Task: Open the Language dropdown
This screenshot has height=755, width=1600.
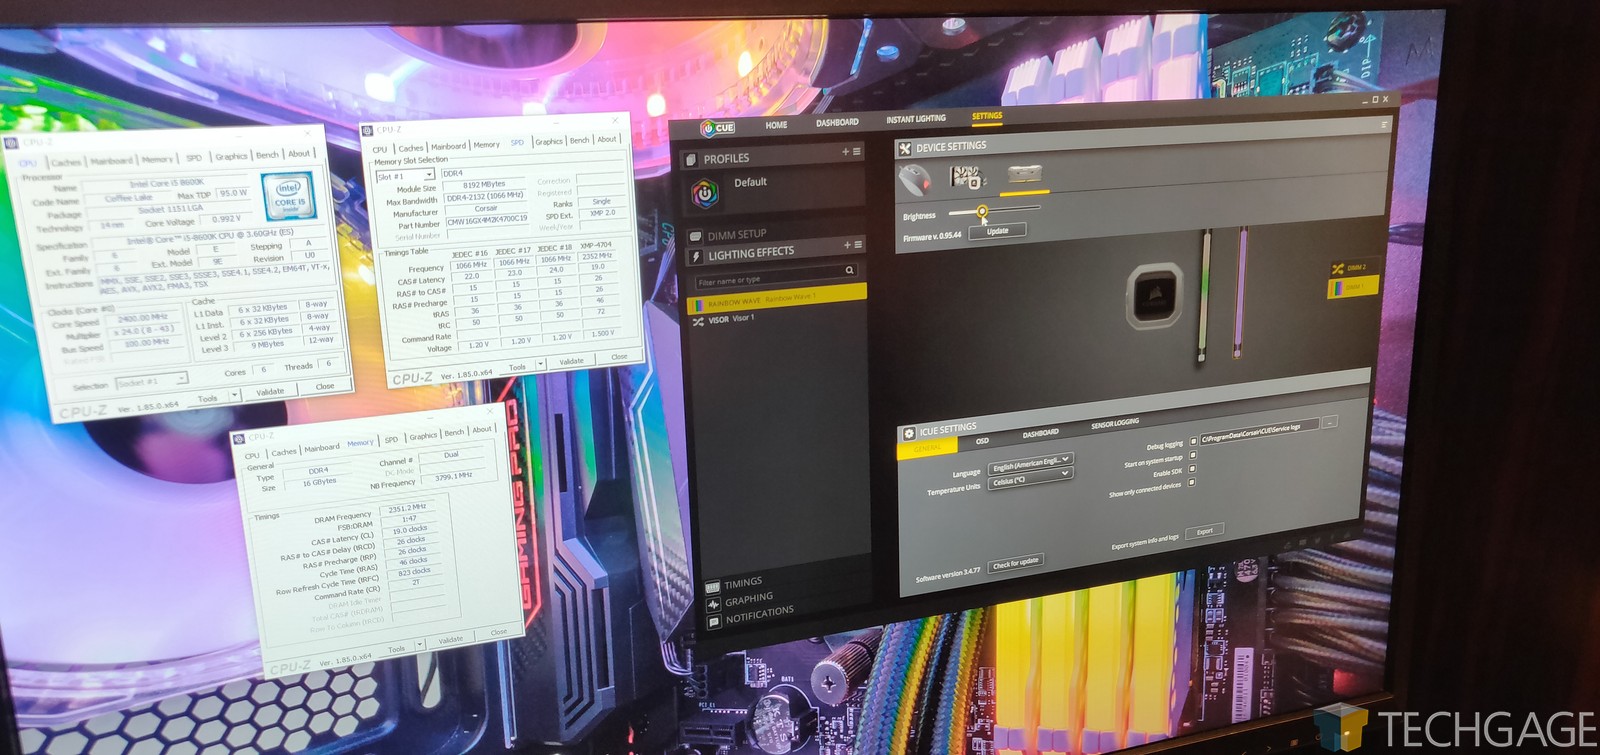Action: pos(1030,463)
